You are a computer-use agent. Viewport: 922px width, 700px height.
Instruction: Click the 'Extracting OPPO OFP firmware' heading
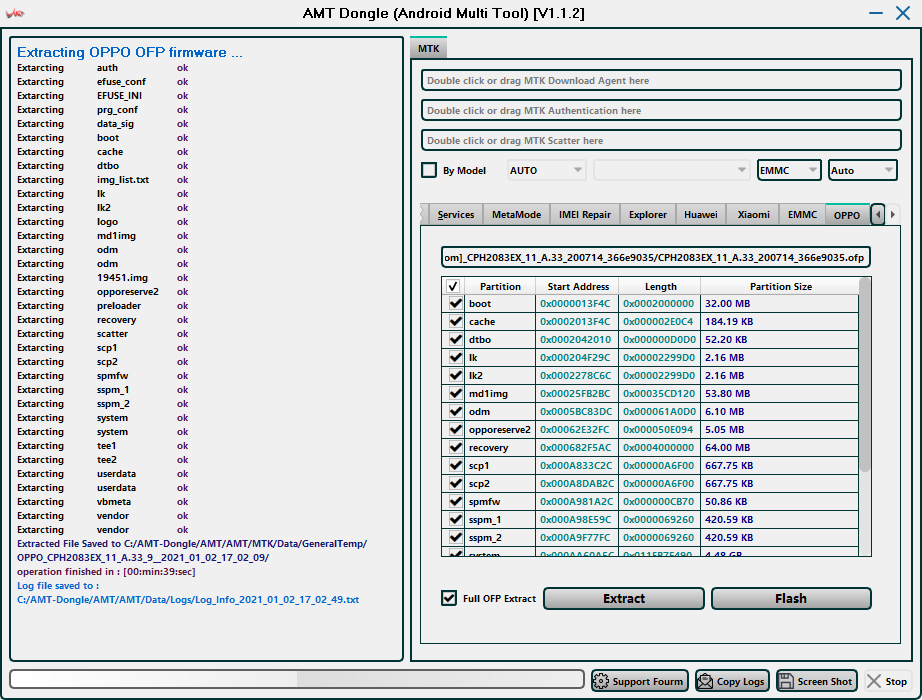coord(129,52)
